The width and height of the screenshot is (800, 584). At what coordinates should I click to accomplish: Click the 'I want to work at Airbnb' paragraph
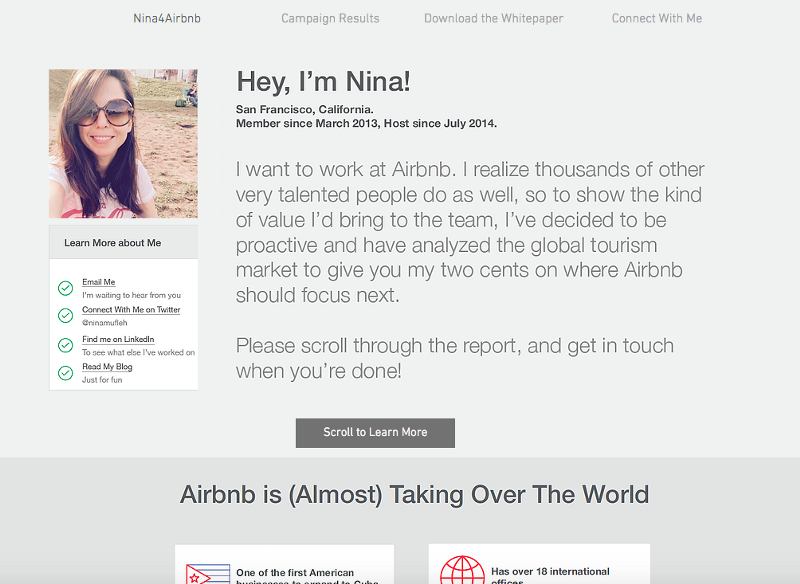tap(469, 232)
